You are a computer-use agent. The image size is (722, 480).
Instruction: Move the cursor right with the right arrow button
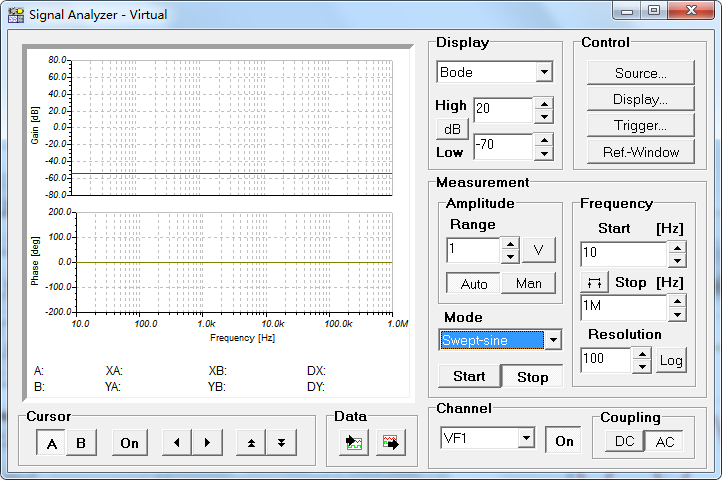[x=207, y=443]
